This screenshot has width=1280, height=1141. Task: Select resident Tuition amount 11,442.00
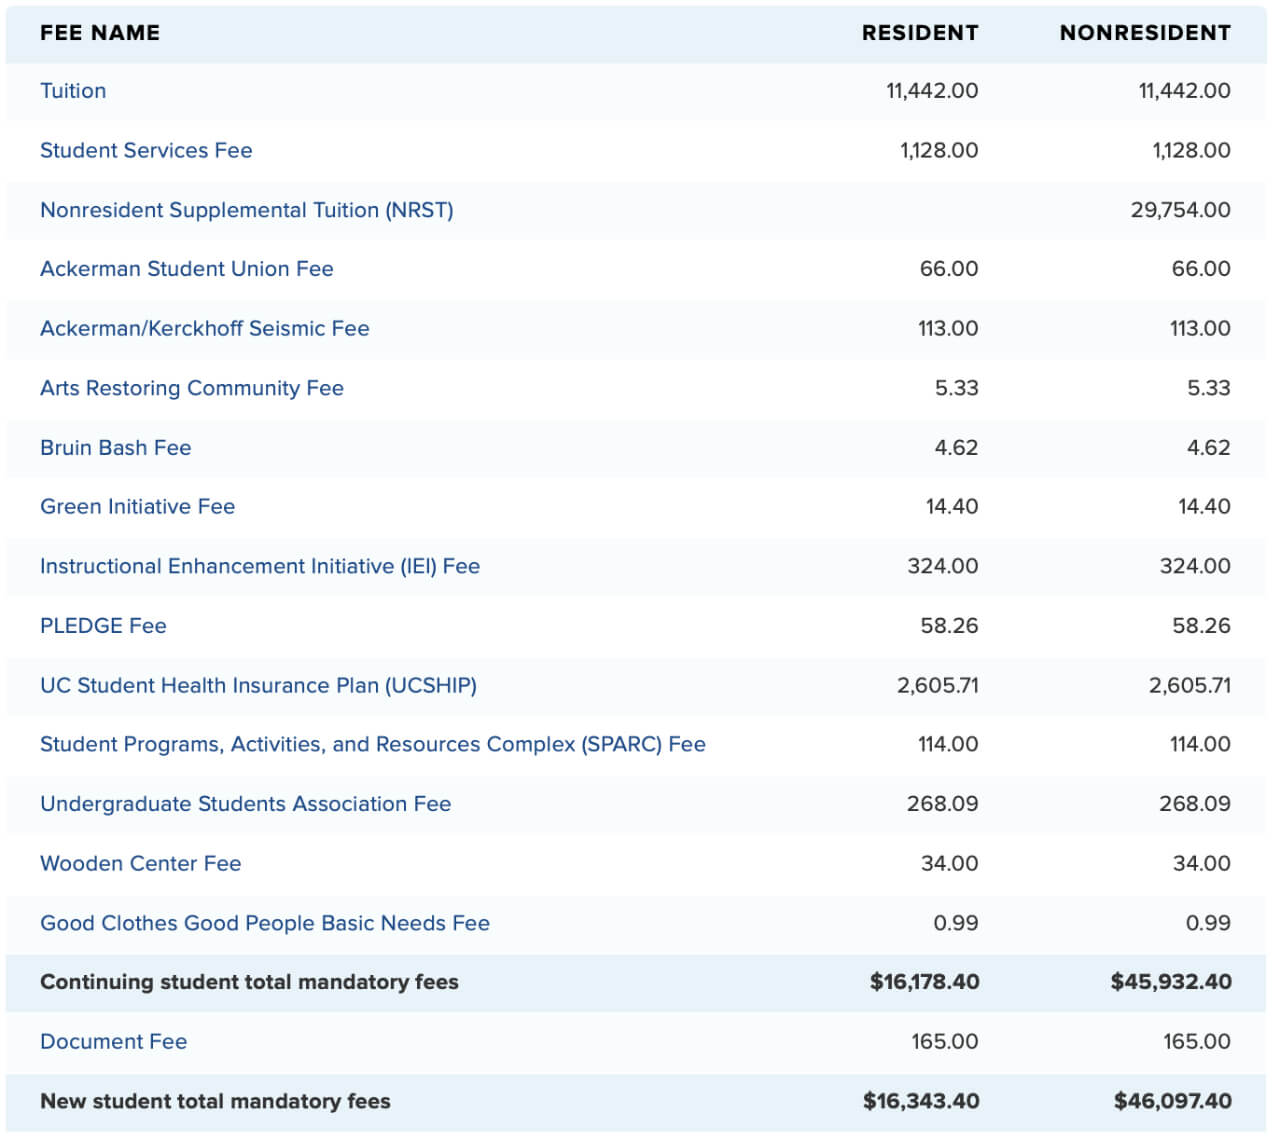[x=932, y=91]
